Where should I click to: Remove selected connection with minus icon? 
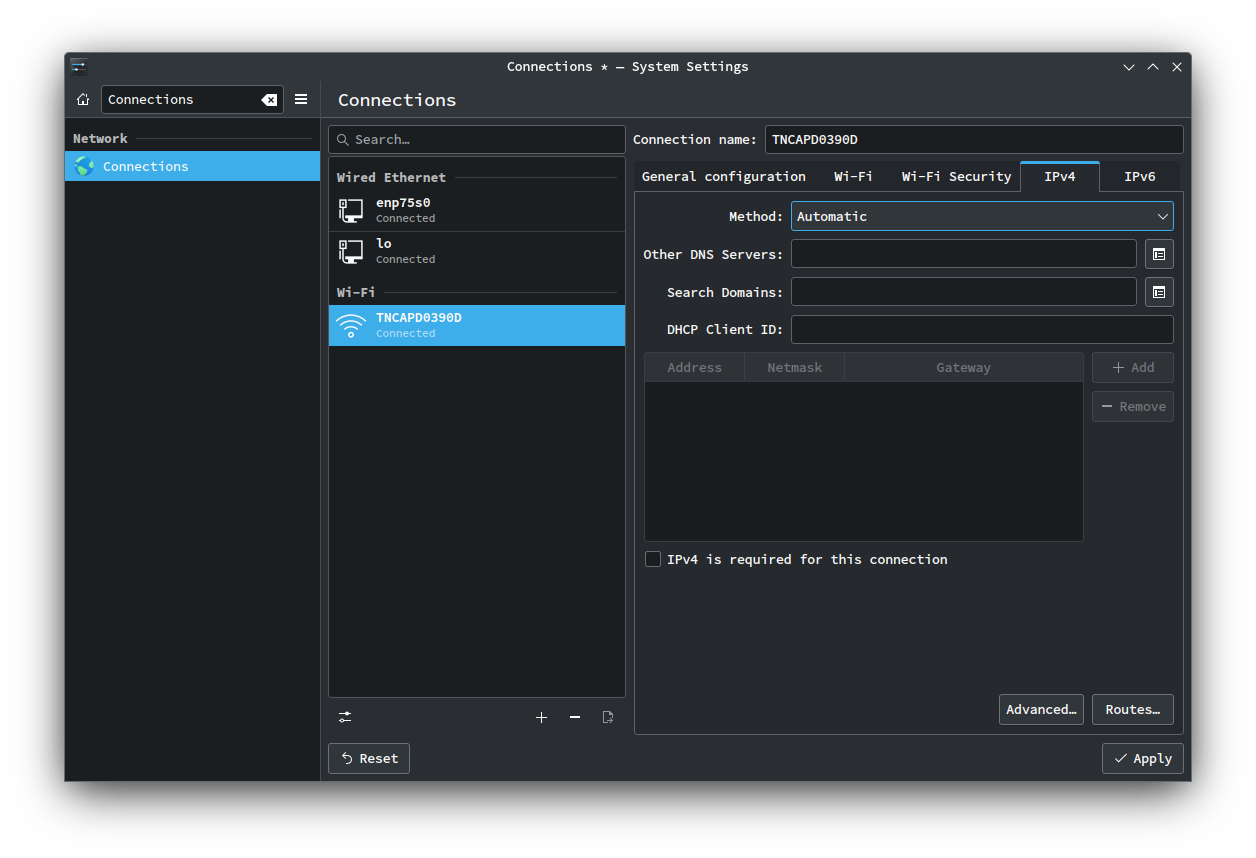[575, 717]
